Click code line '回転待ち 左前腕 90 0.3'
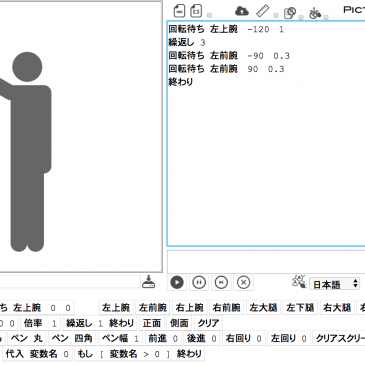Image resolution: width=365 pixels, height=365 pixels. (x=226, y=69)
